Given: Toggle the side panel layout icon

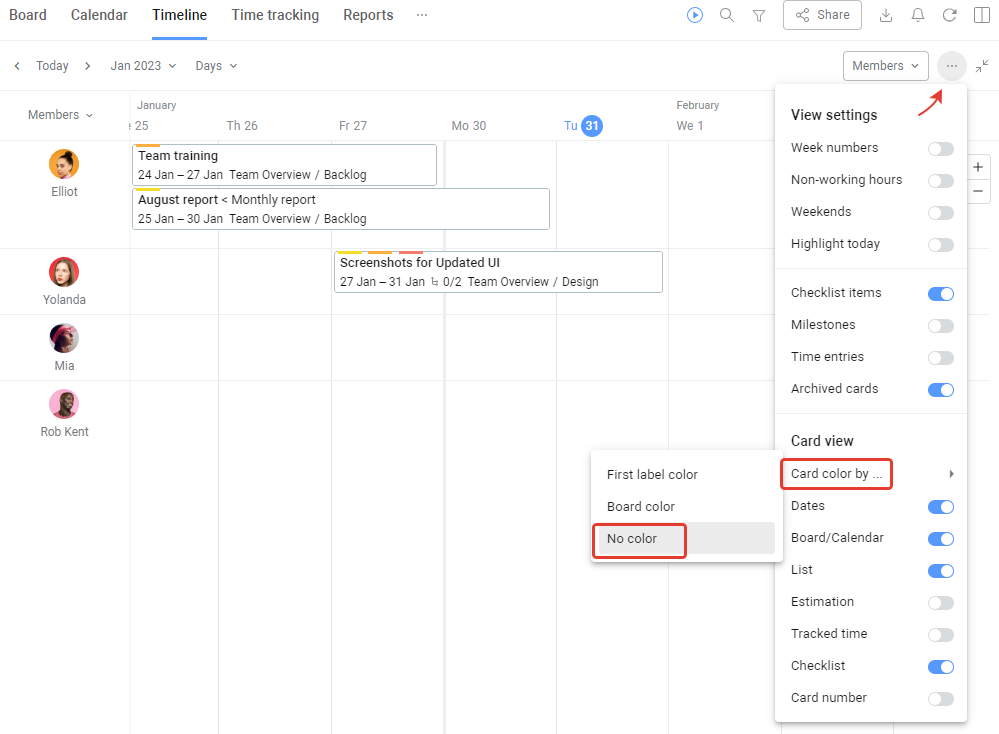Looking at the screenshot, I should click(982, 15).
